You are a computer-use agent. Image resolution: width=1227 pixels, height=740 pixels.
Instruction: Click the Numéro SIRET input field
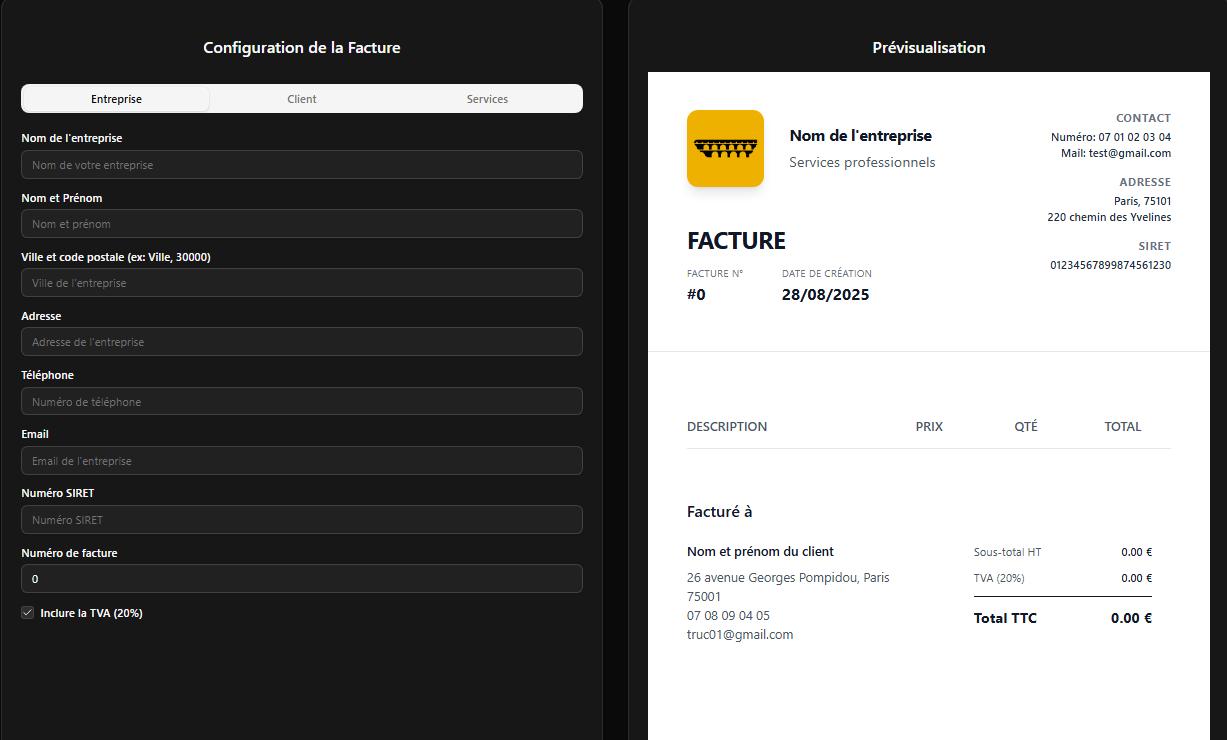tap(301, 520)
